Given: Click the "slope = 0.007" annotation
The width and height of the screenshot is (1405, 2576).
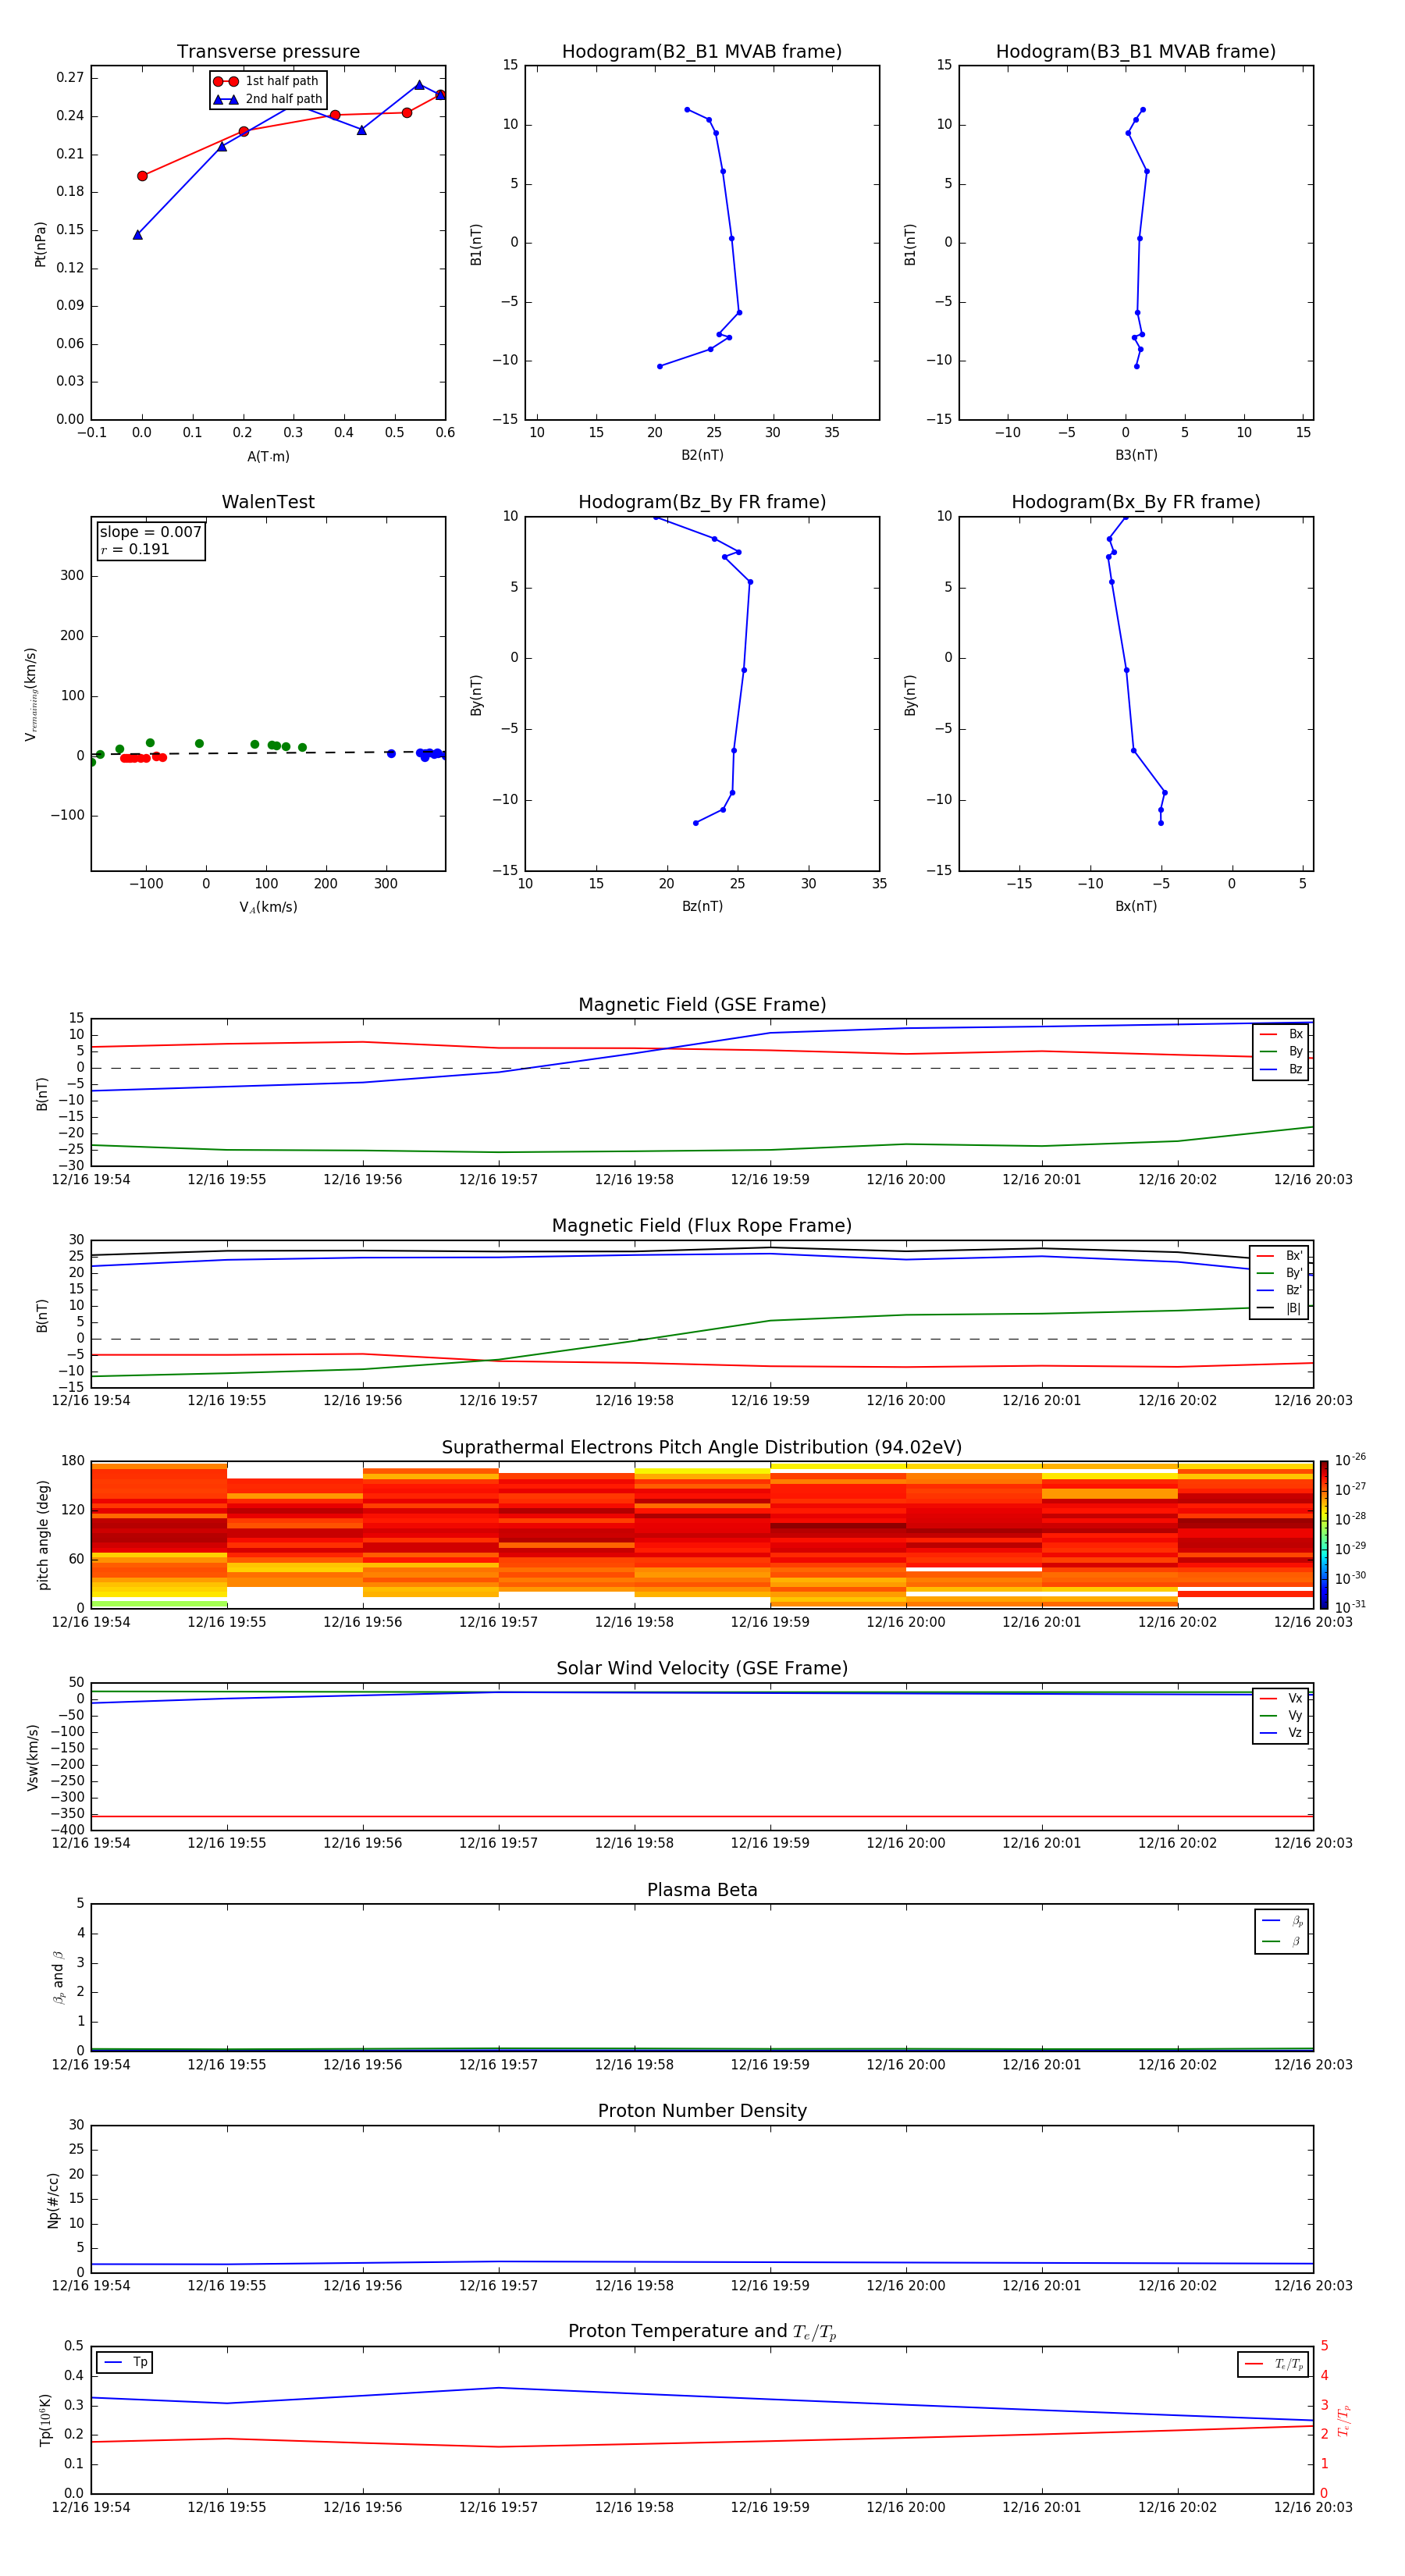Looking at the screenshot, I should point(151,532).
